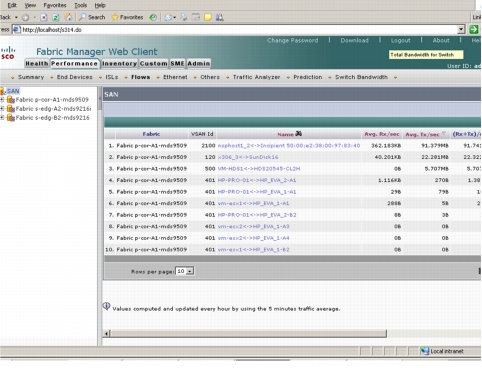Open the Flows submenu item

click(x=140, y=77)
